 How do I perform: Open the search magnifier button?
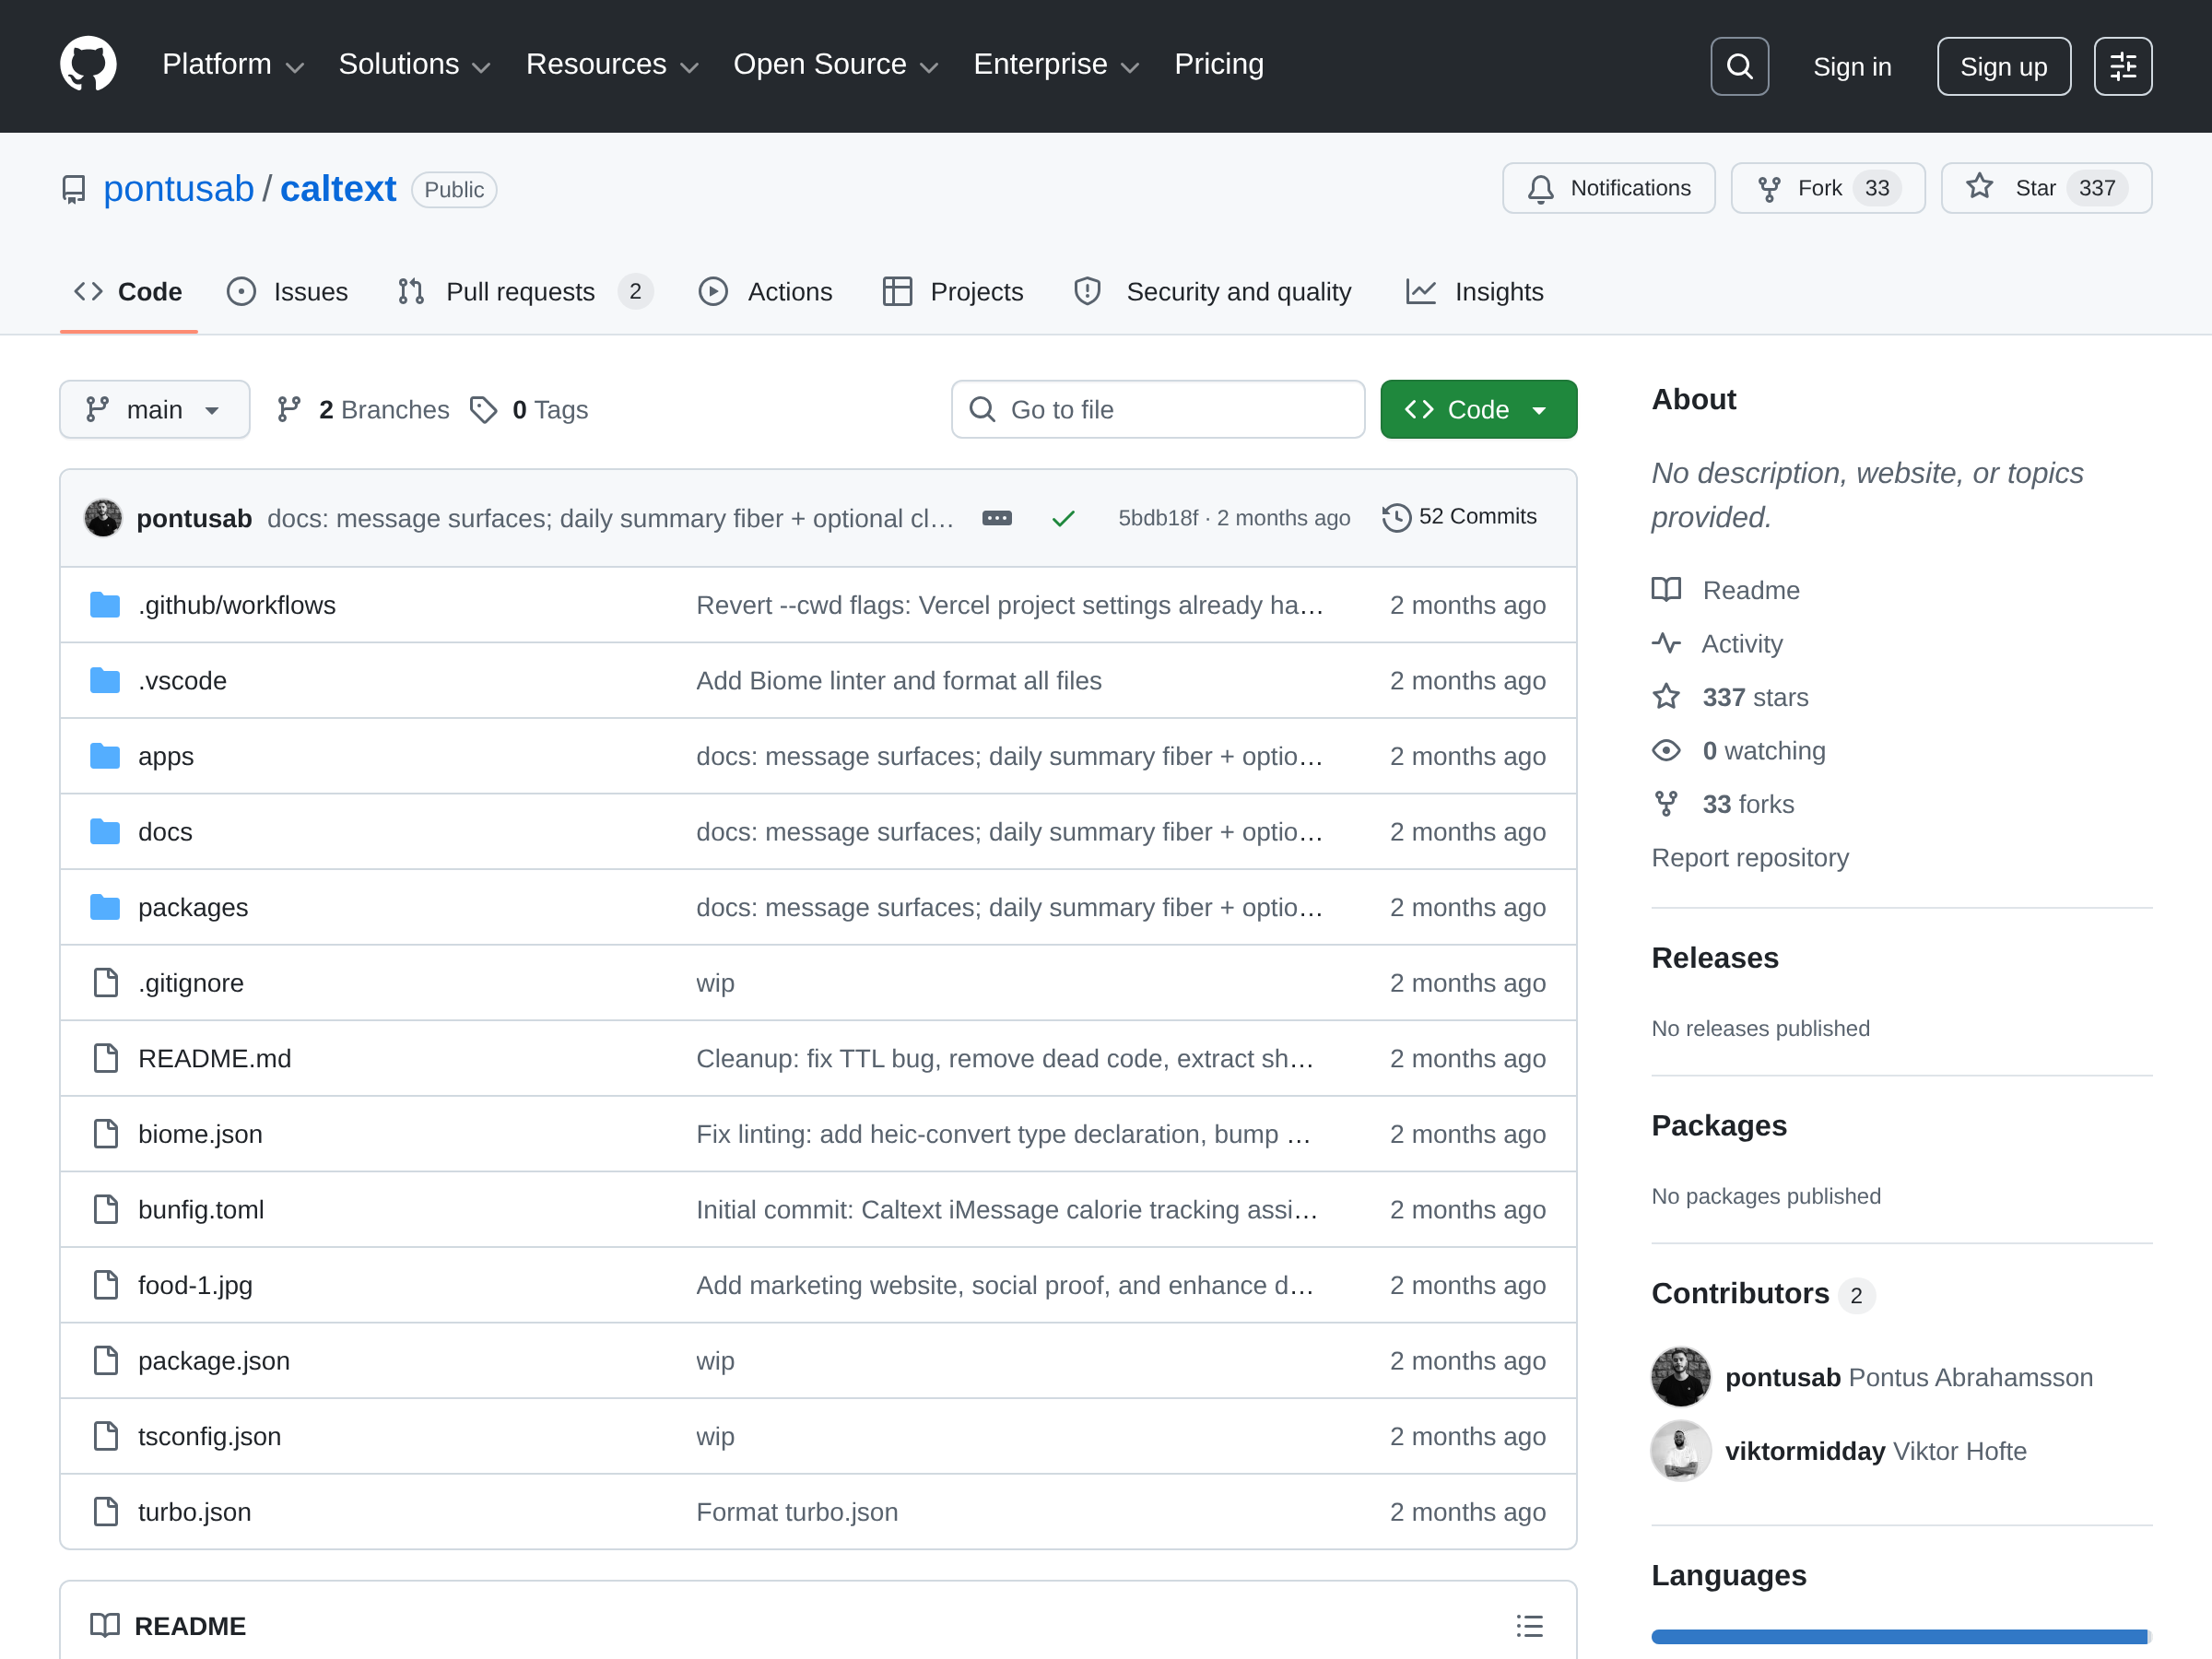tap(1739, 66)
